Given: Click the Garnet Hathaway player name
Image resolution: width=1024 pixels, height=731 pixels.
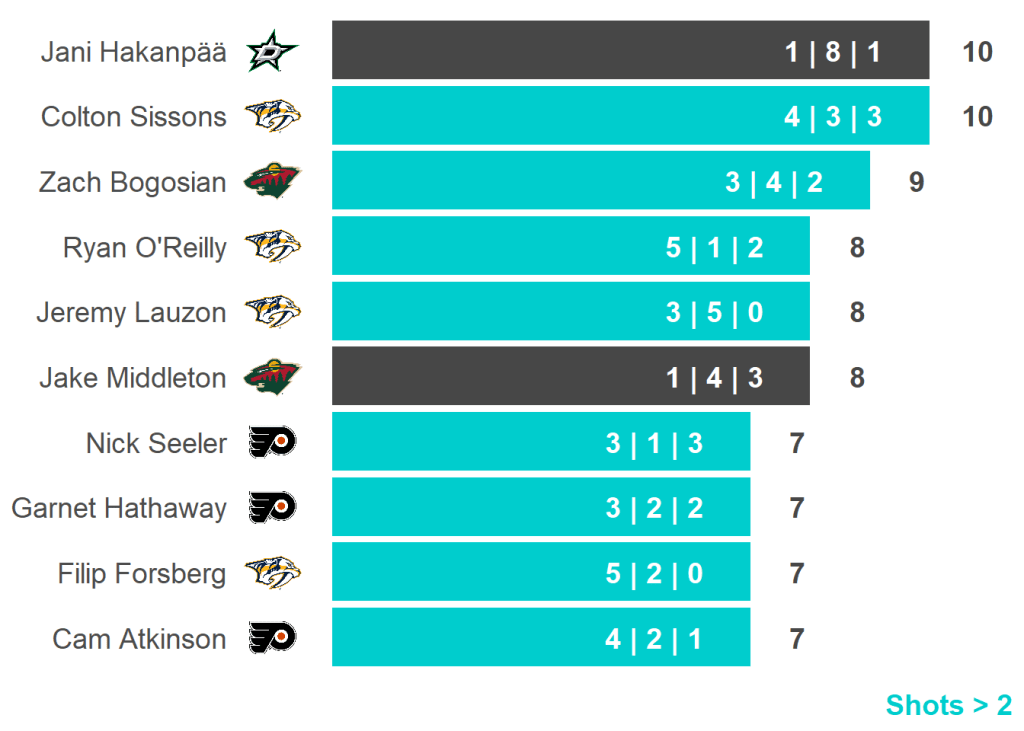Looking at the screenshot, I should [x=119, y=508].
